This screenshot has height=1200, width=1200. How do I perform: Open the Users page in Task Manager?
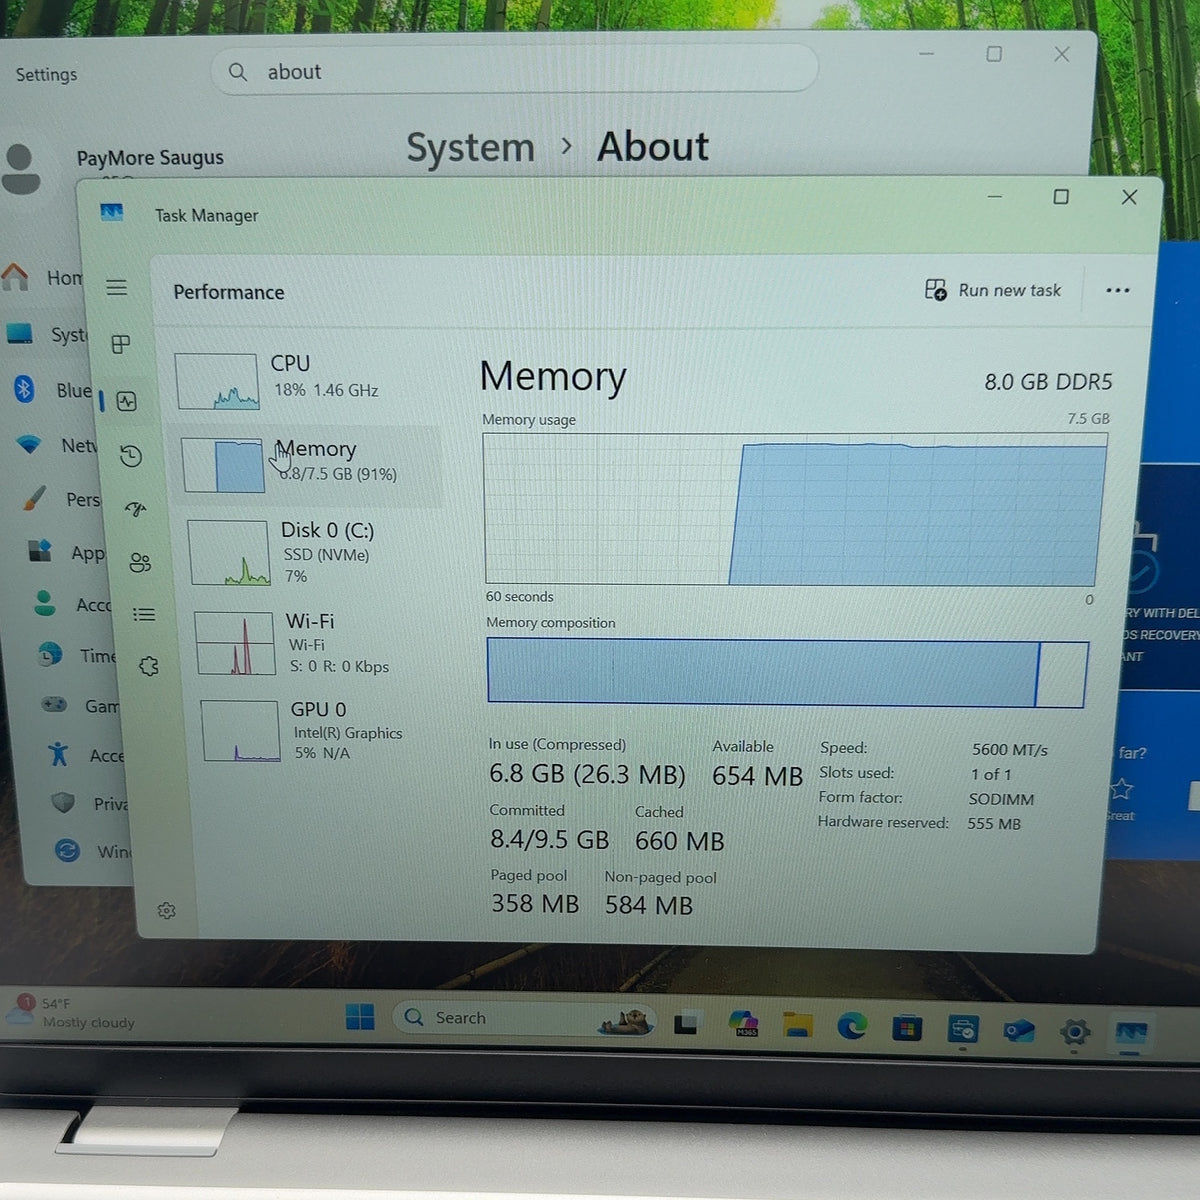click(x=140, y=562)
